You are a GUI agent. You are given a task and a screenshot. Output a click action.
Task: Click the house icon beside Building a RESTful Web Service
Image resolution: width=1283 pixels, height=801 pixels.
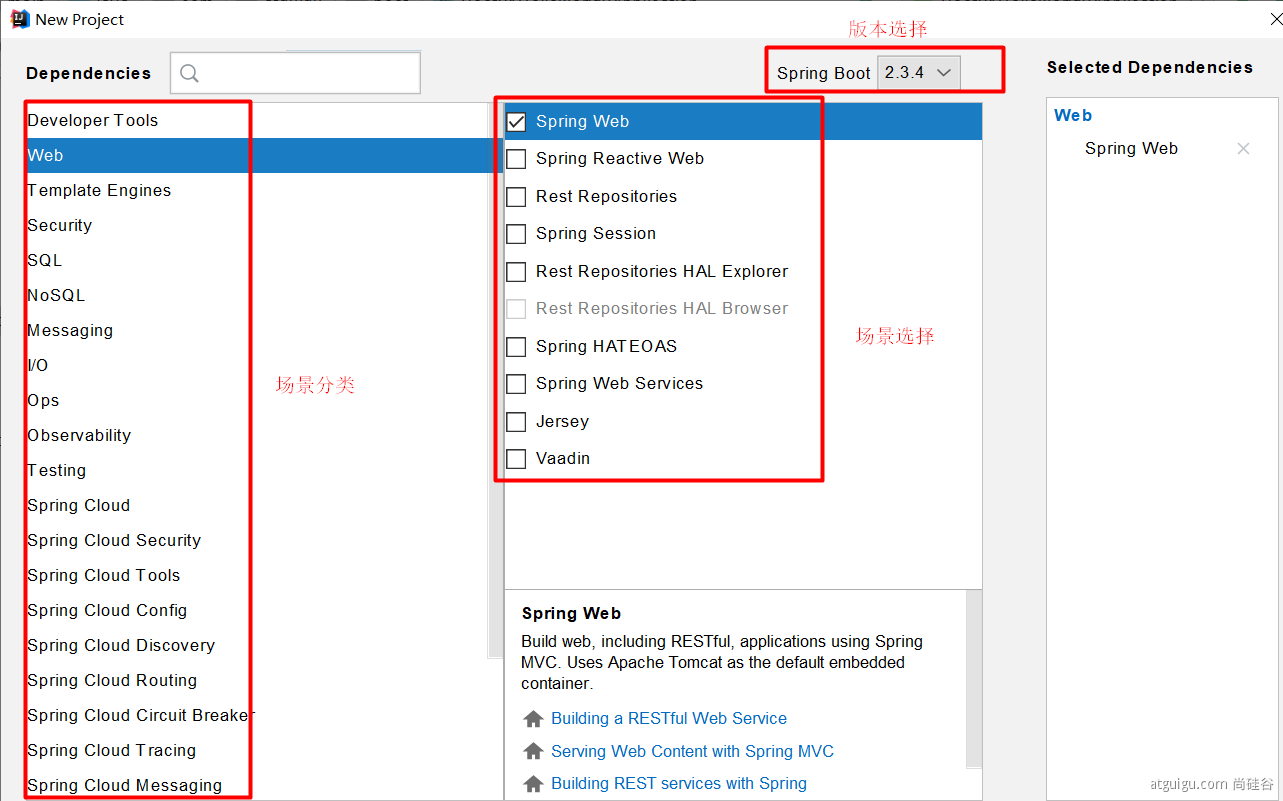coord(534,719)
